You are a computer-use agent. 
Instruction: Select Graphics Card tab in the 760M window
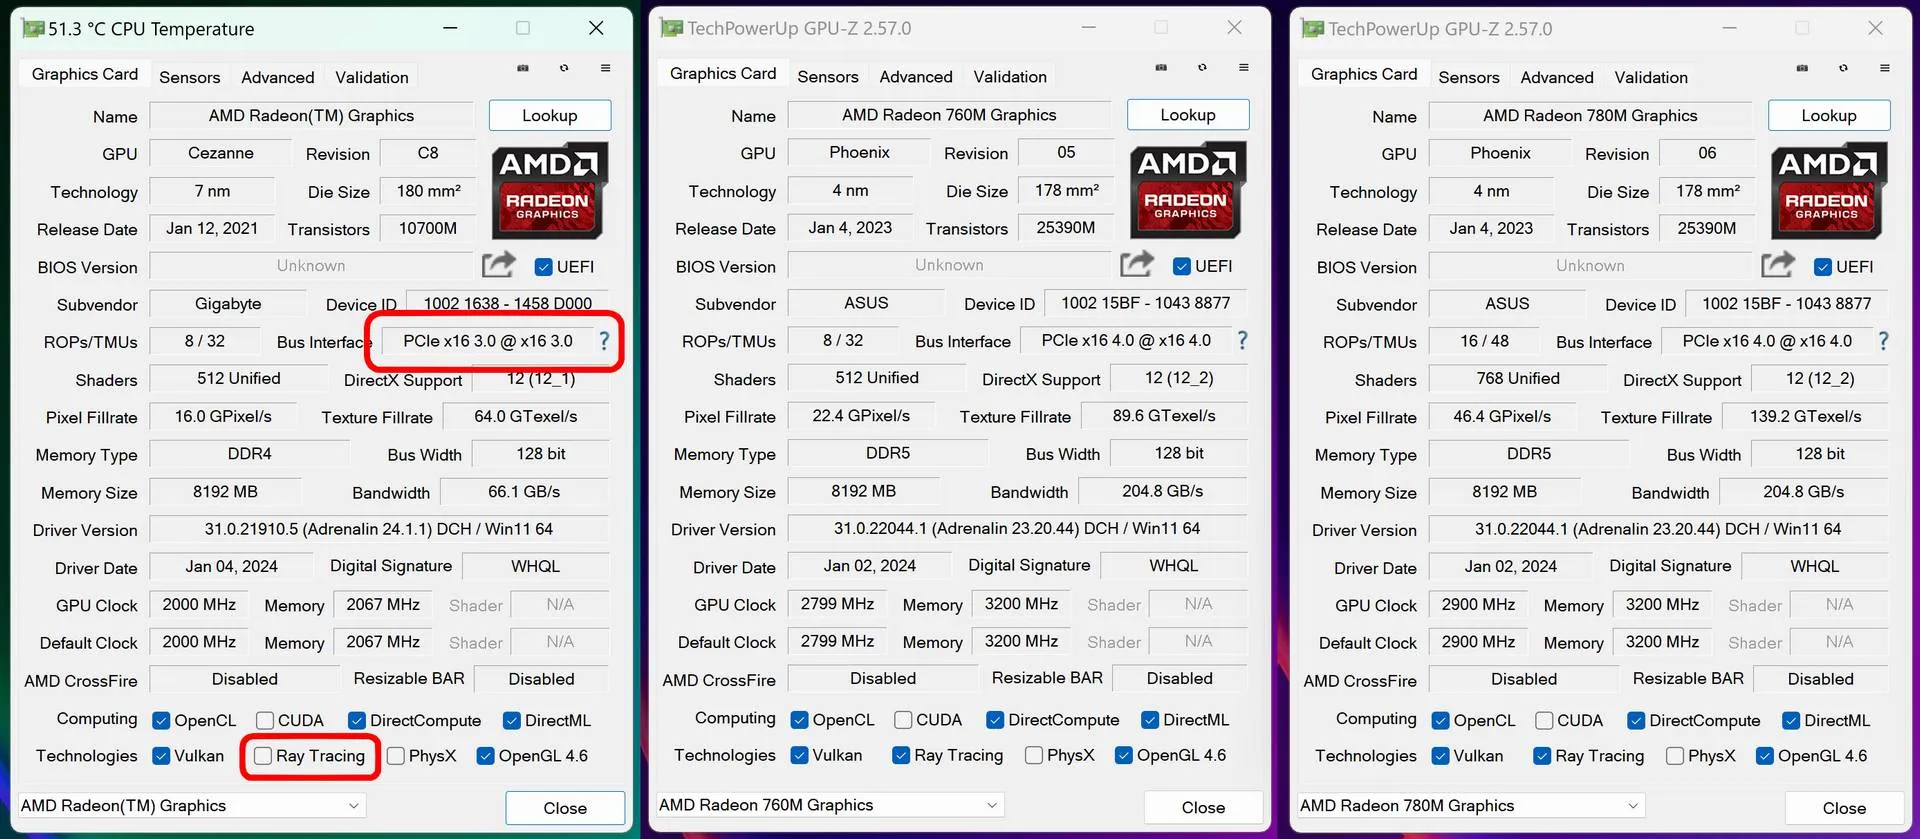[723, 73]
